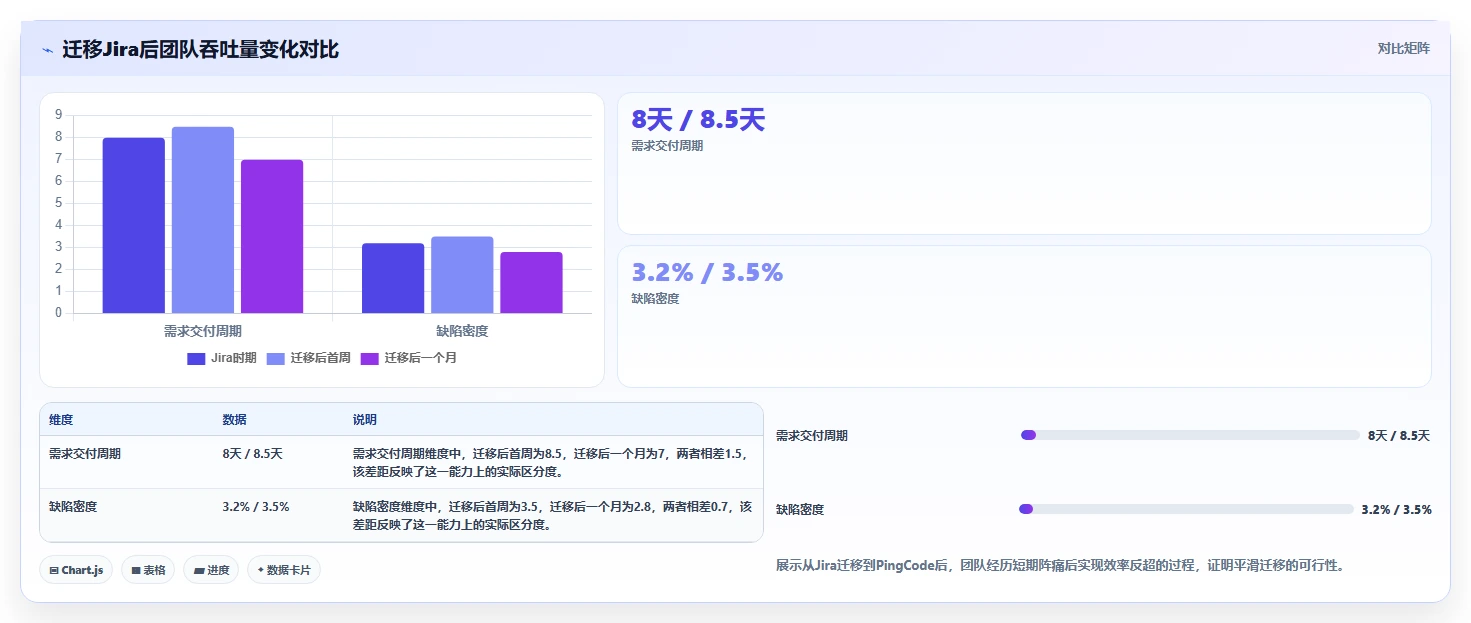This screenshot has width=1471, height=623.
Task: Click 缺陷密度 caption under the card value
Action: [655, 298]
